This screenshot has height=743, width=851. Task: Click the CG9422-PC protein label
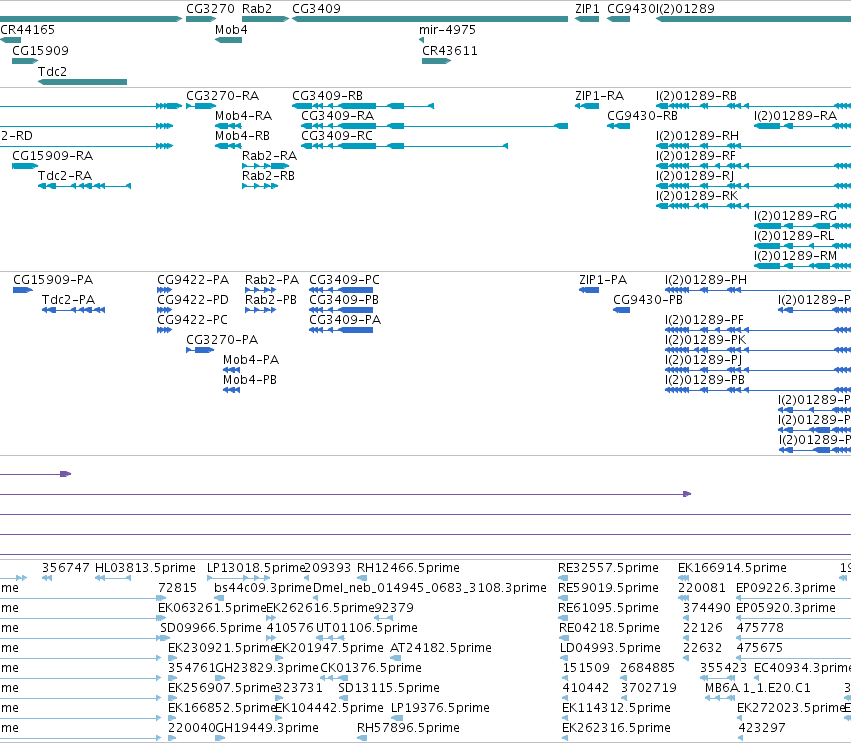(x=193, y=320)
